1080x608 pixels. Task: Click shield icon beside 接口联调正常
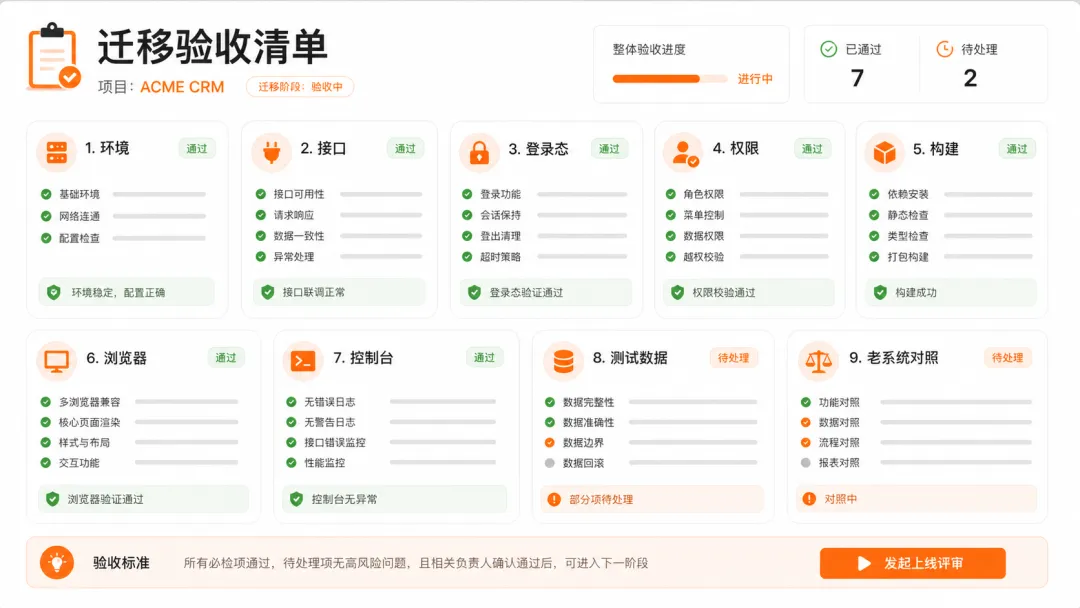[268, 293]
